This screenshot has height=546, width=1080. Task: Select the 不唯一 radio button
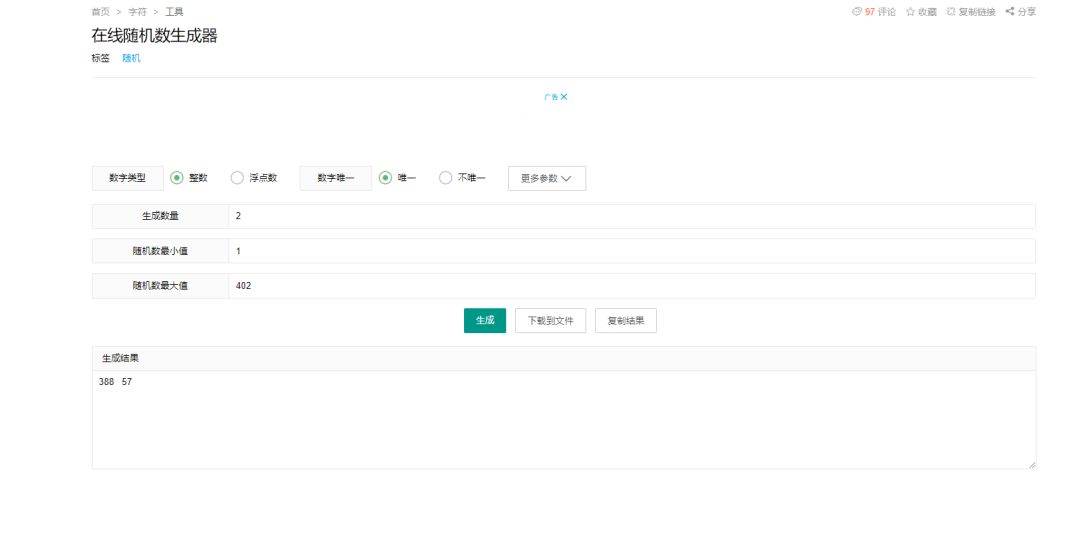(x=446, y=178)
